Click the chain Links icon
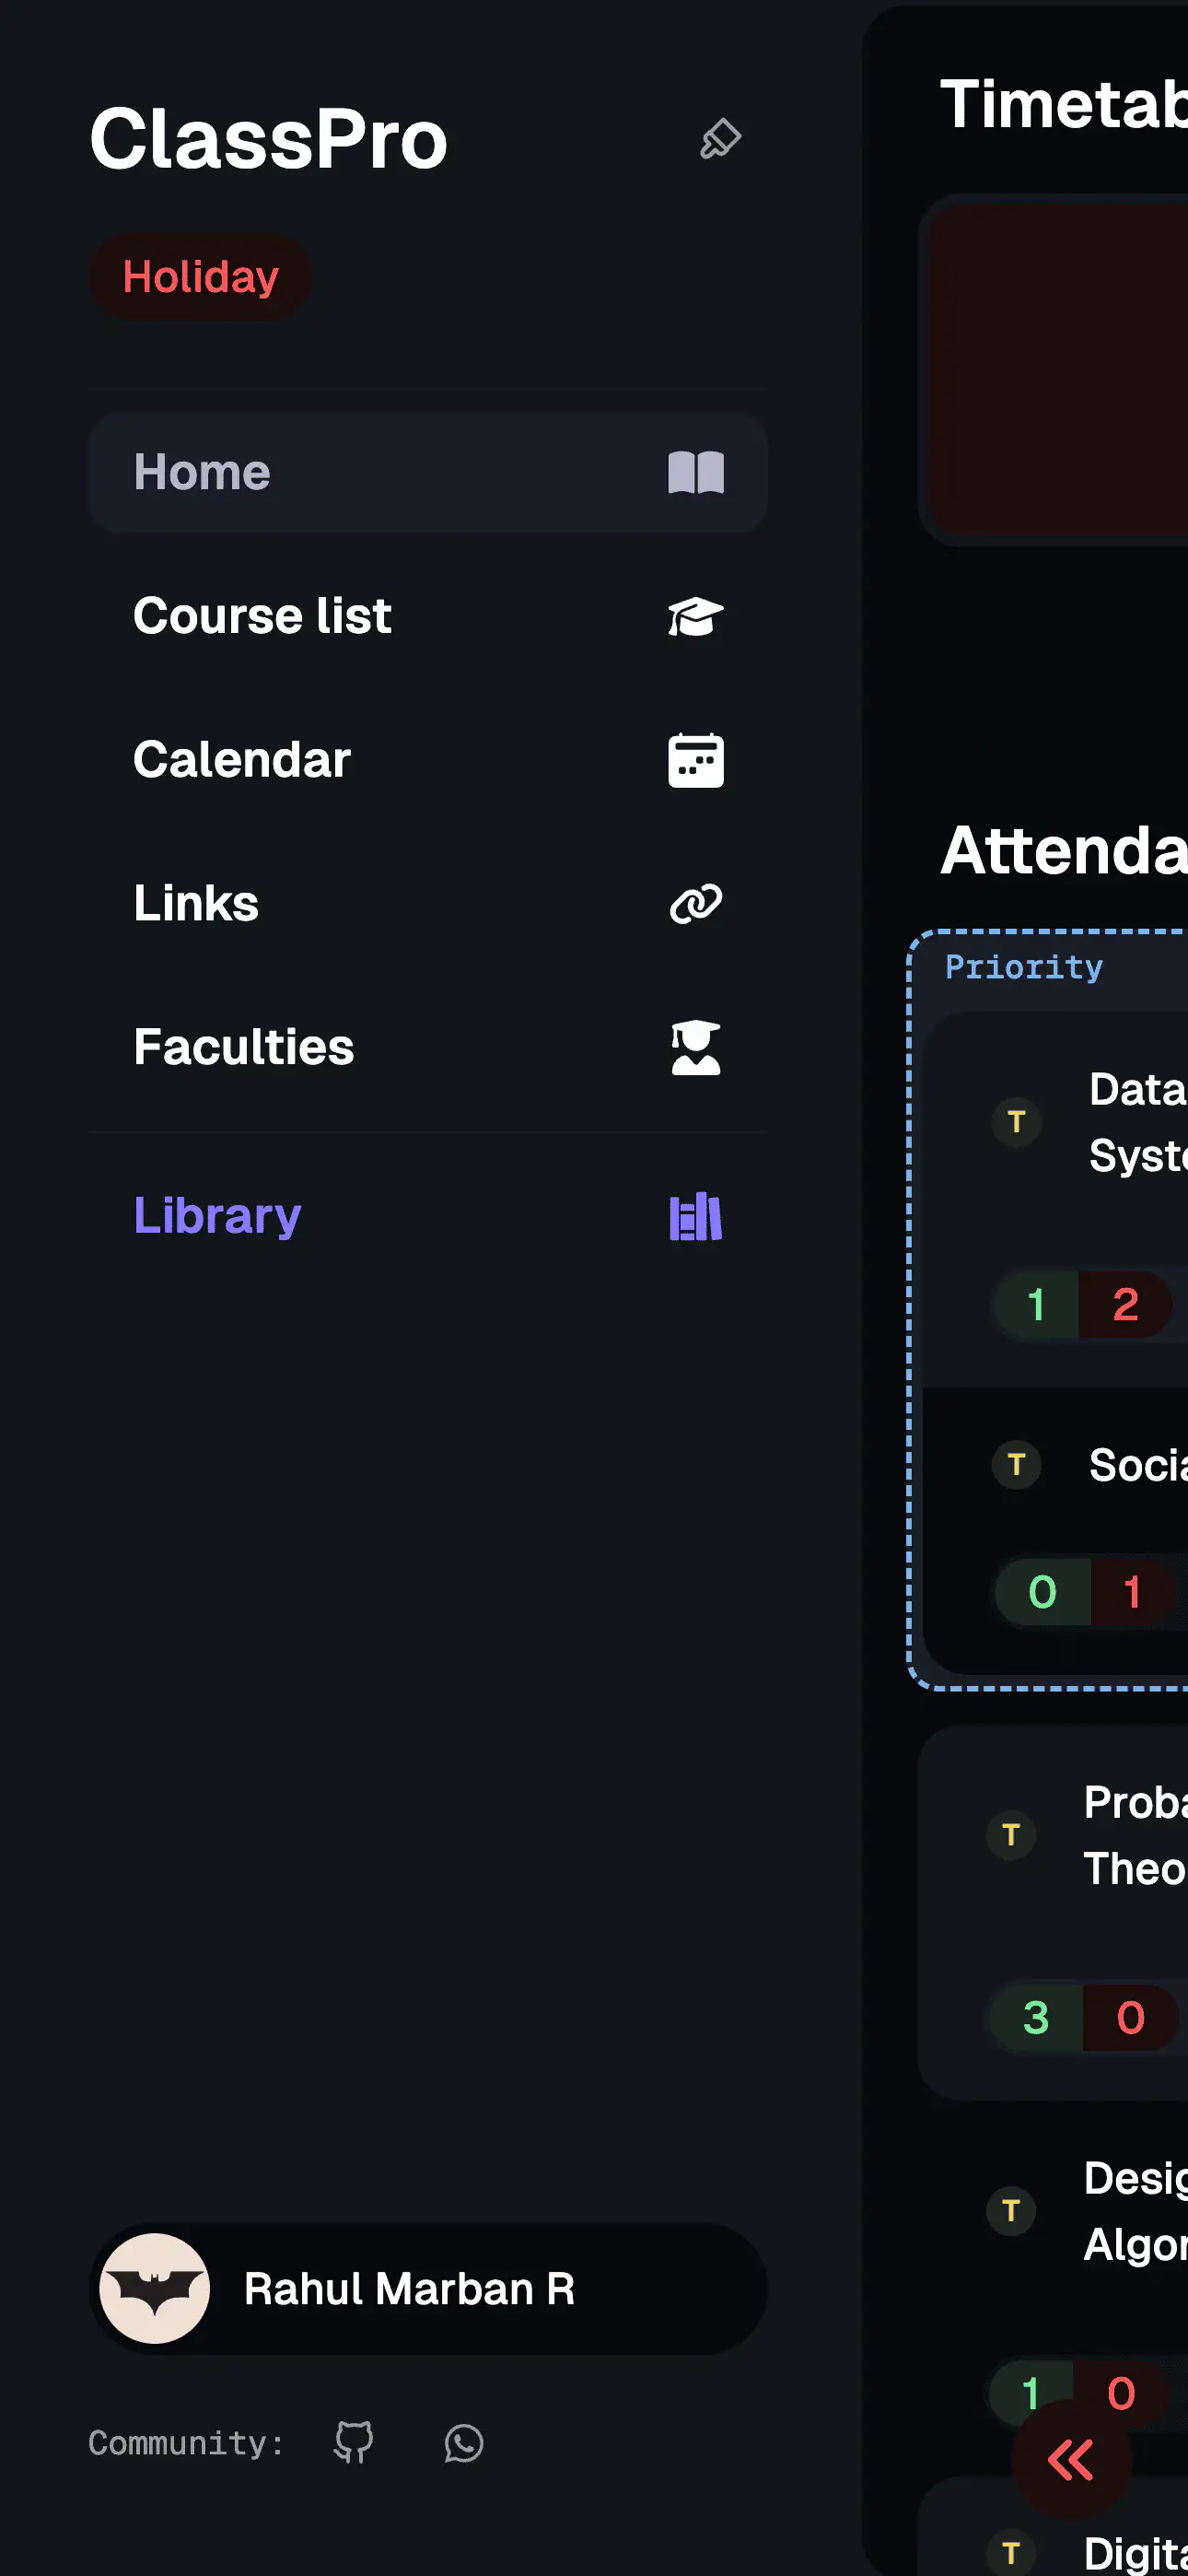 coord(695,904)
